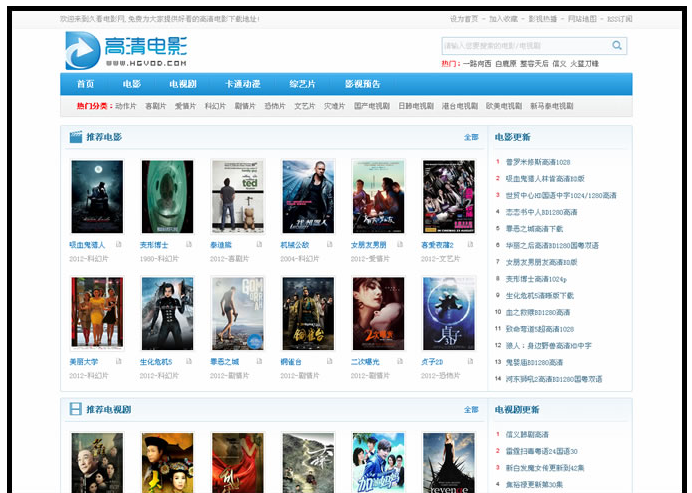Click 全部 link in 推荐电视剧 section
The image size is (692, 493).
[471, 410]
